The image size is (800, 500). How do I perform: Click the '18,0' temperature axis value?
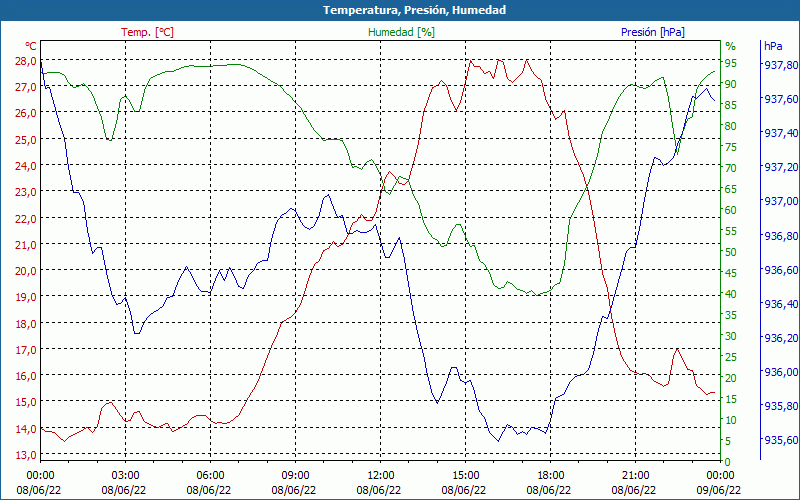27,324
